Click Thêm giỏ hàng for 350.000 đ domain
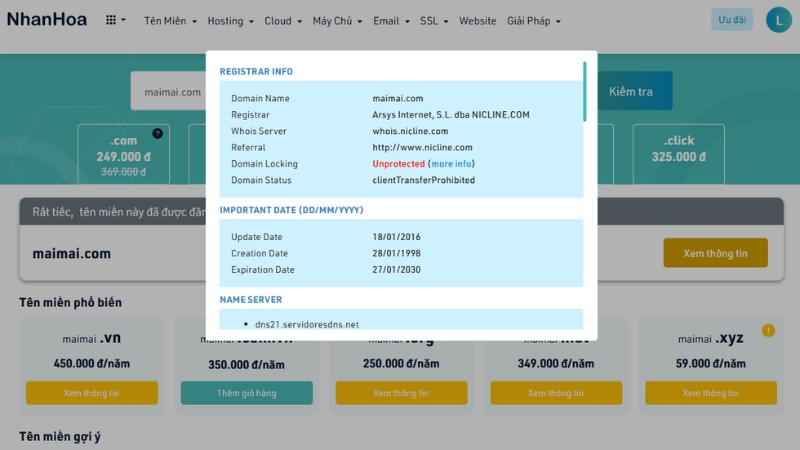Image resolution: width=800 pixels, height=450 pixels. click(x=246, y=393)
